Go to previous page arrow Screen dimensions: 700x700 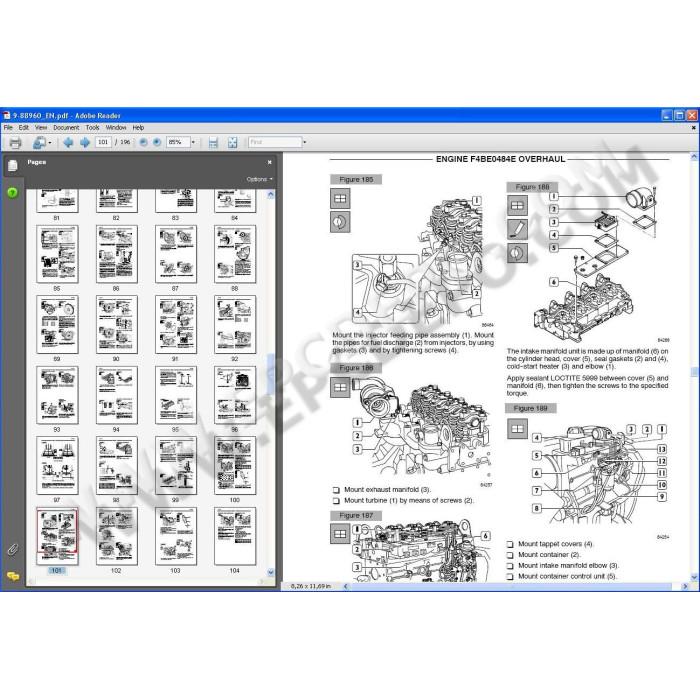pyautogui.click(x=68, y=142)
